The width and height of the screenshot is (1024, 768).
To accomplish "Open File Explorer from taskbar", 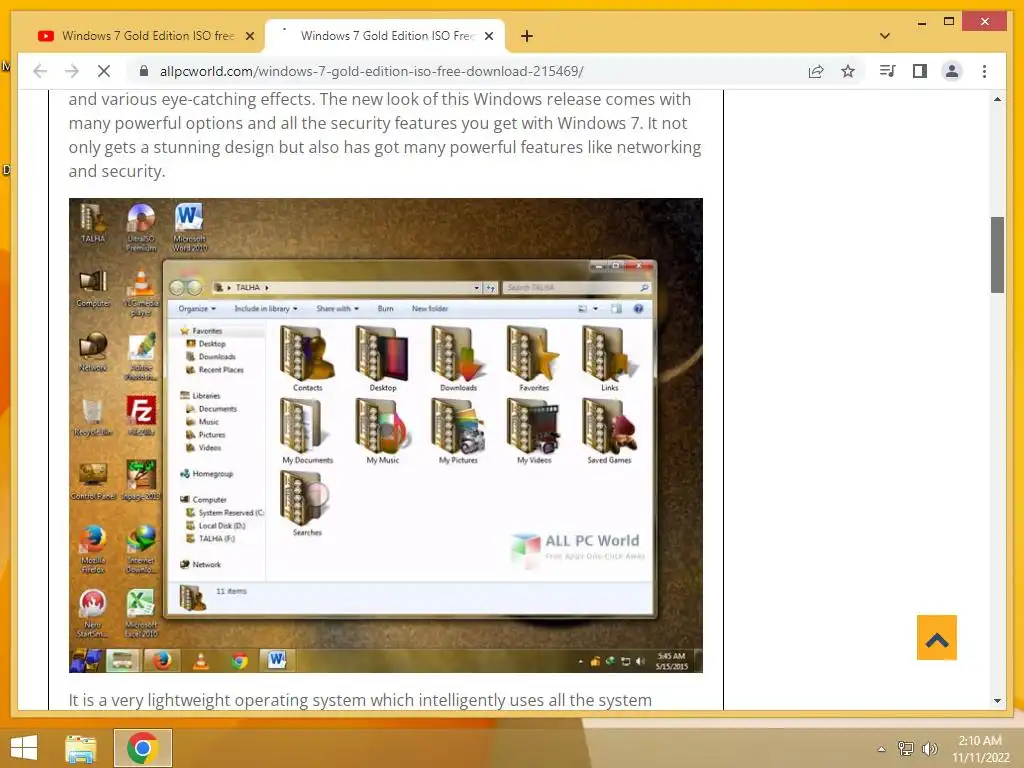I will click(x=81, y=748).
